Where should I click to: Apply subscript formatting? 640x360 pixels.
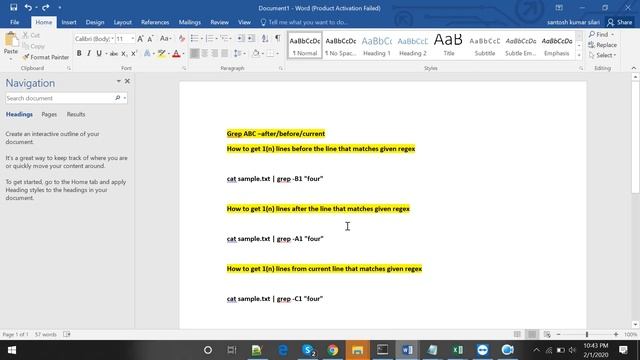tap(124, 53)
